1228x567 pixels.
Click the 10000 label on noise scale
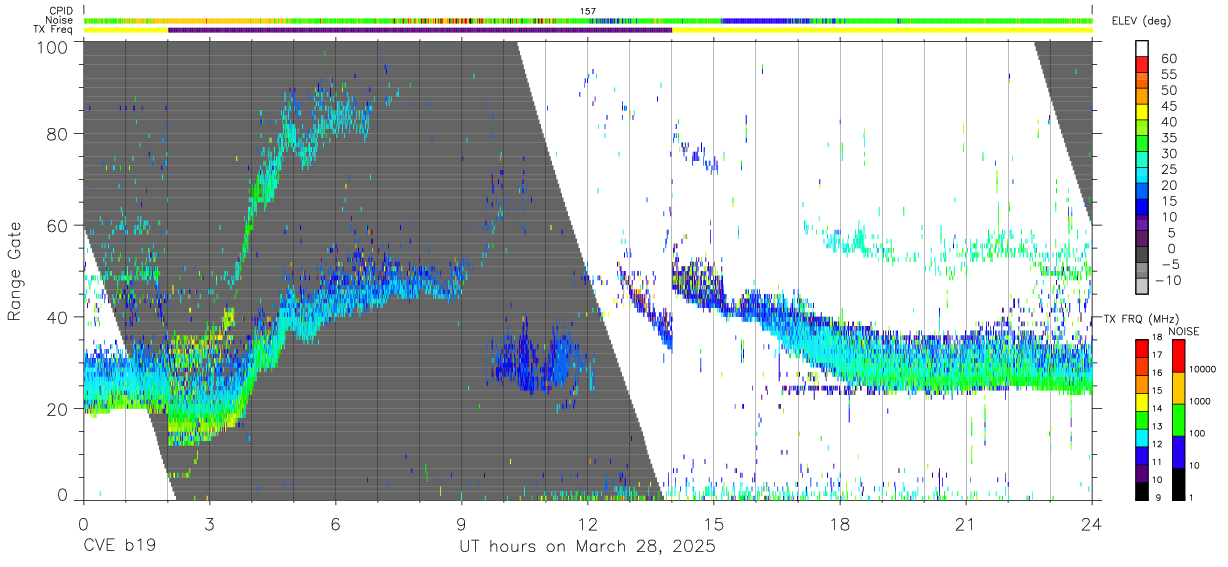(1202, 369)
